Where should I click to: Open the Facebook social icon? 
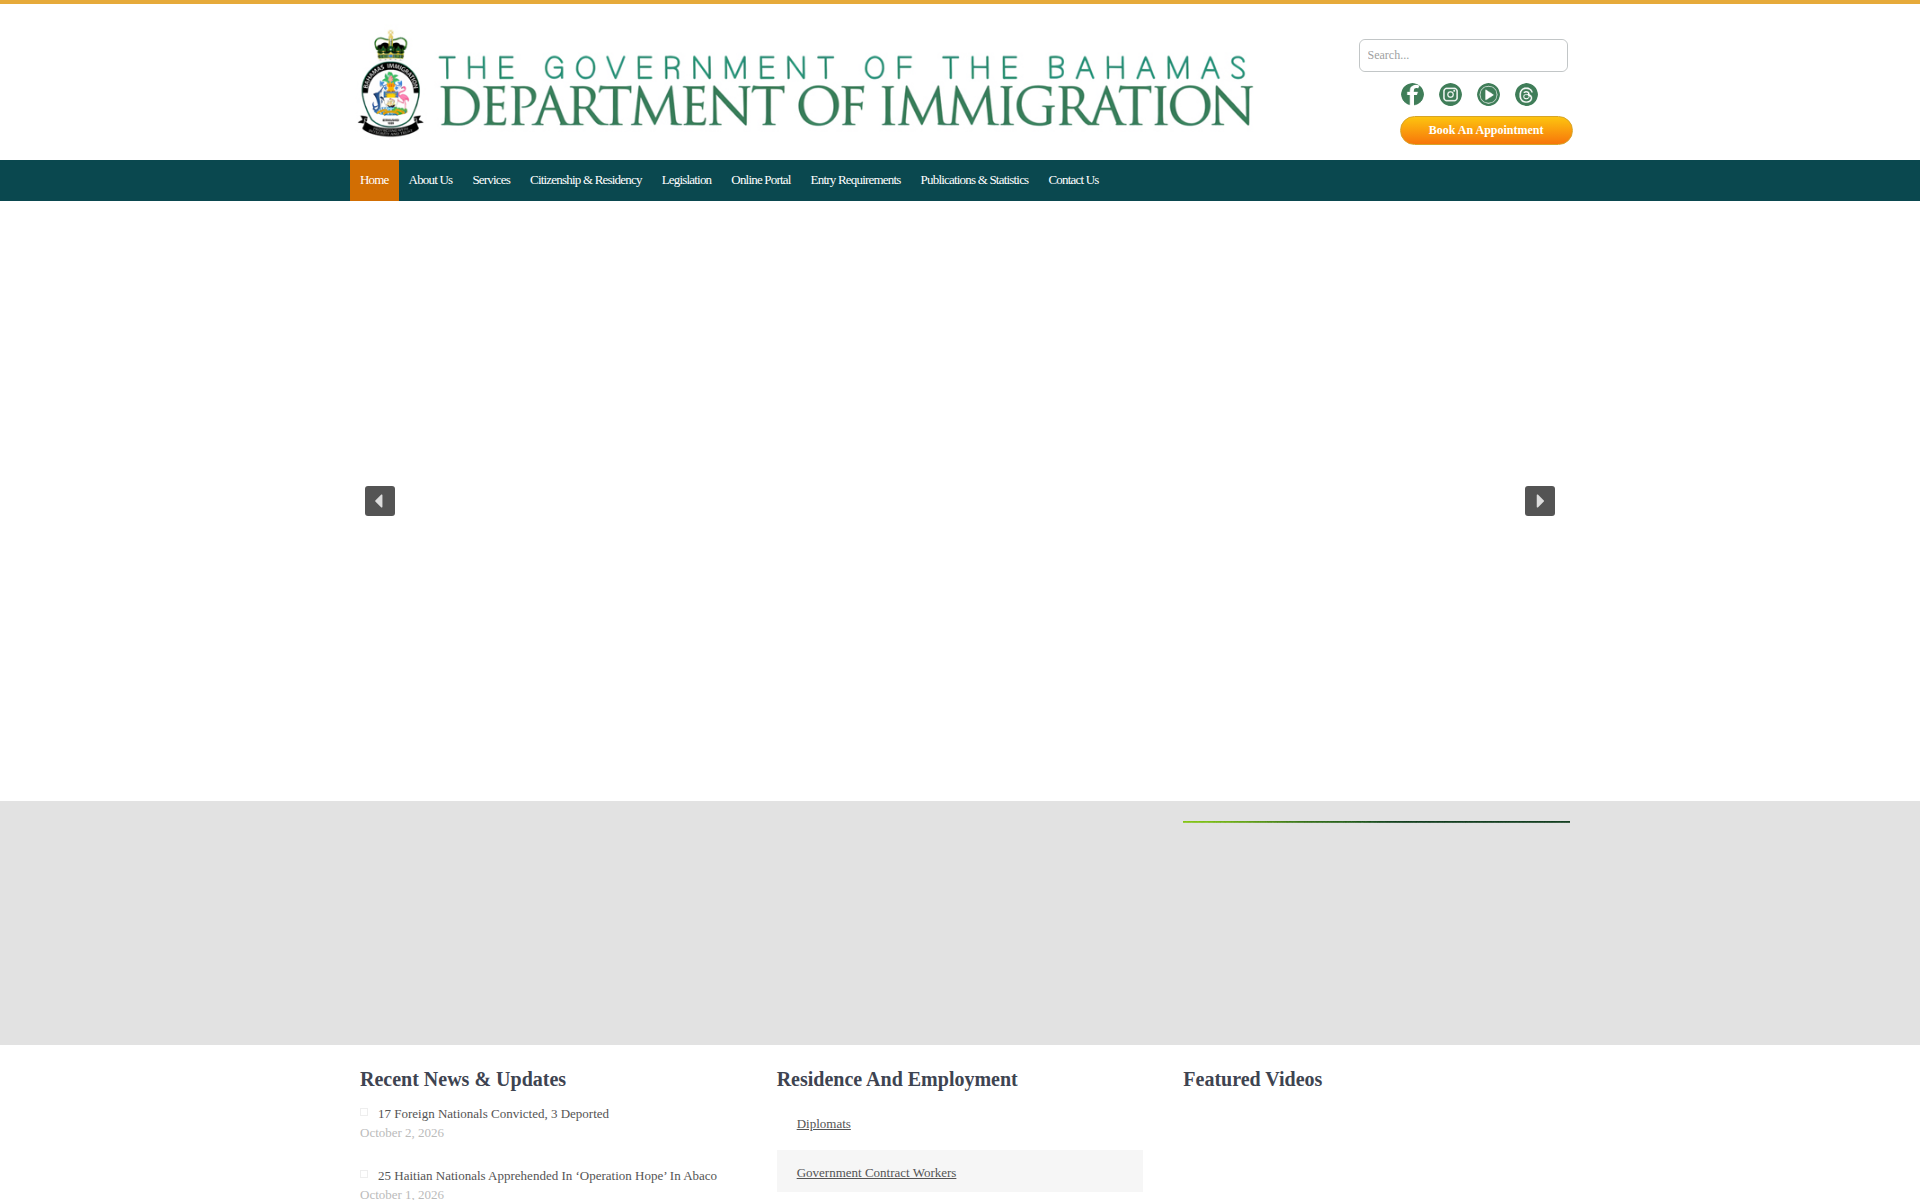point(1412,94)
